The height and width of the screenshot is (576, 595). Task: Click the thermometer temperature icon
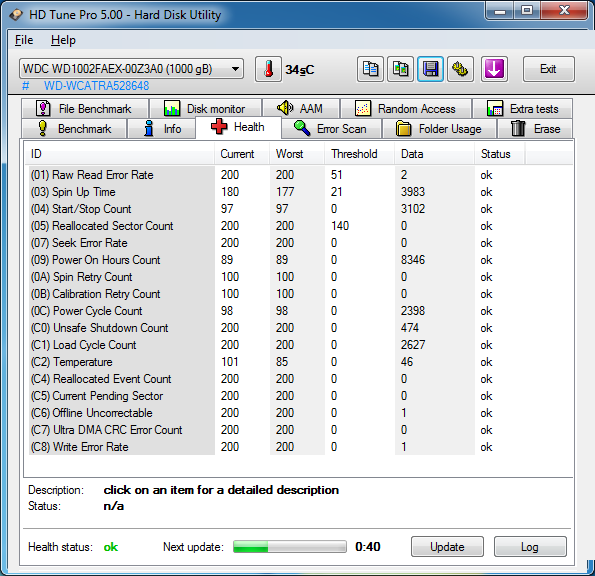(x=268, y=69)
